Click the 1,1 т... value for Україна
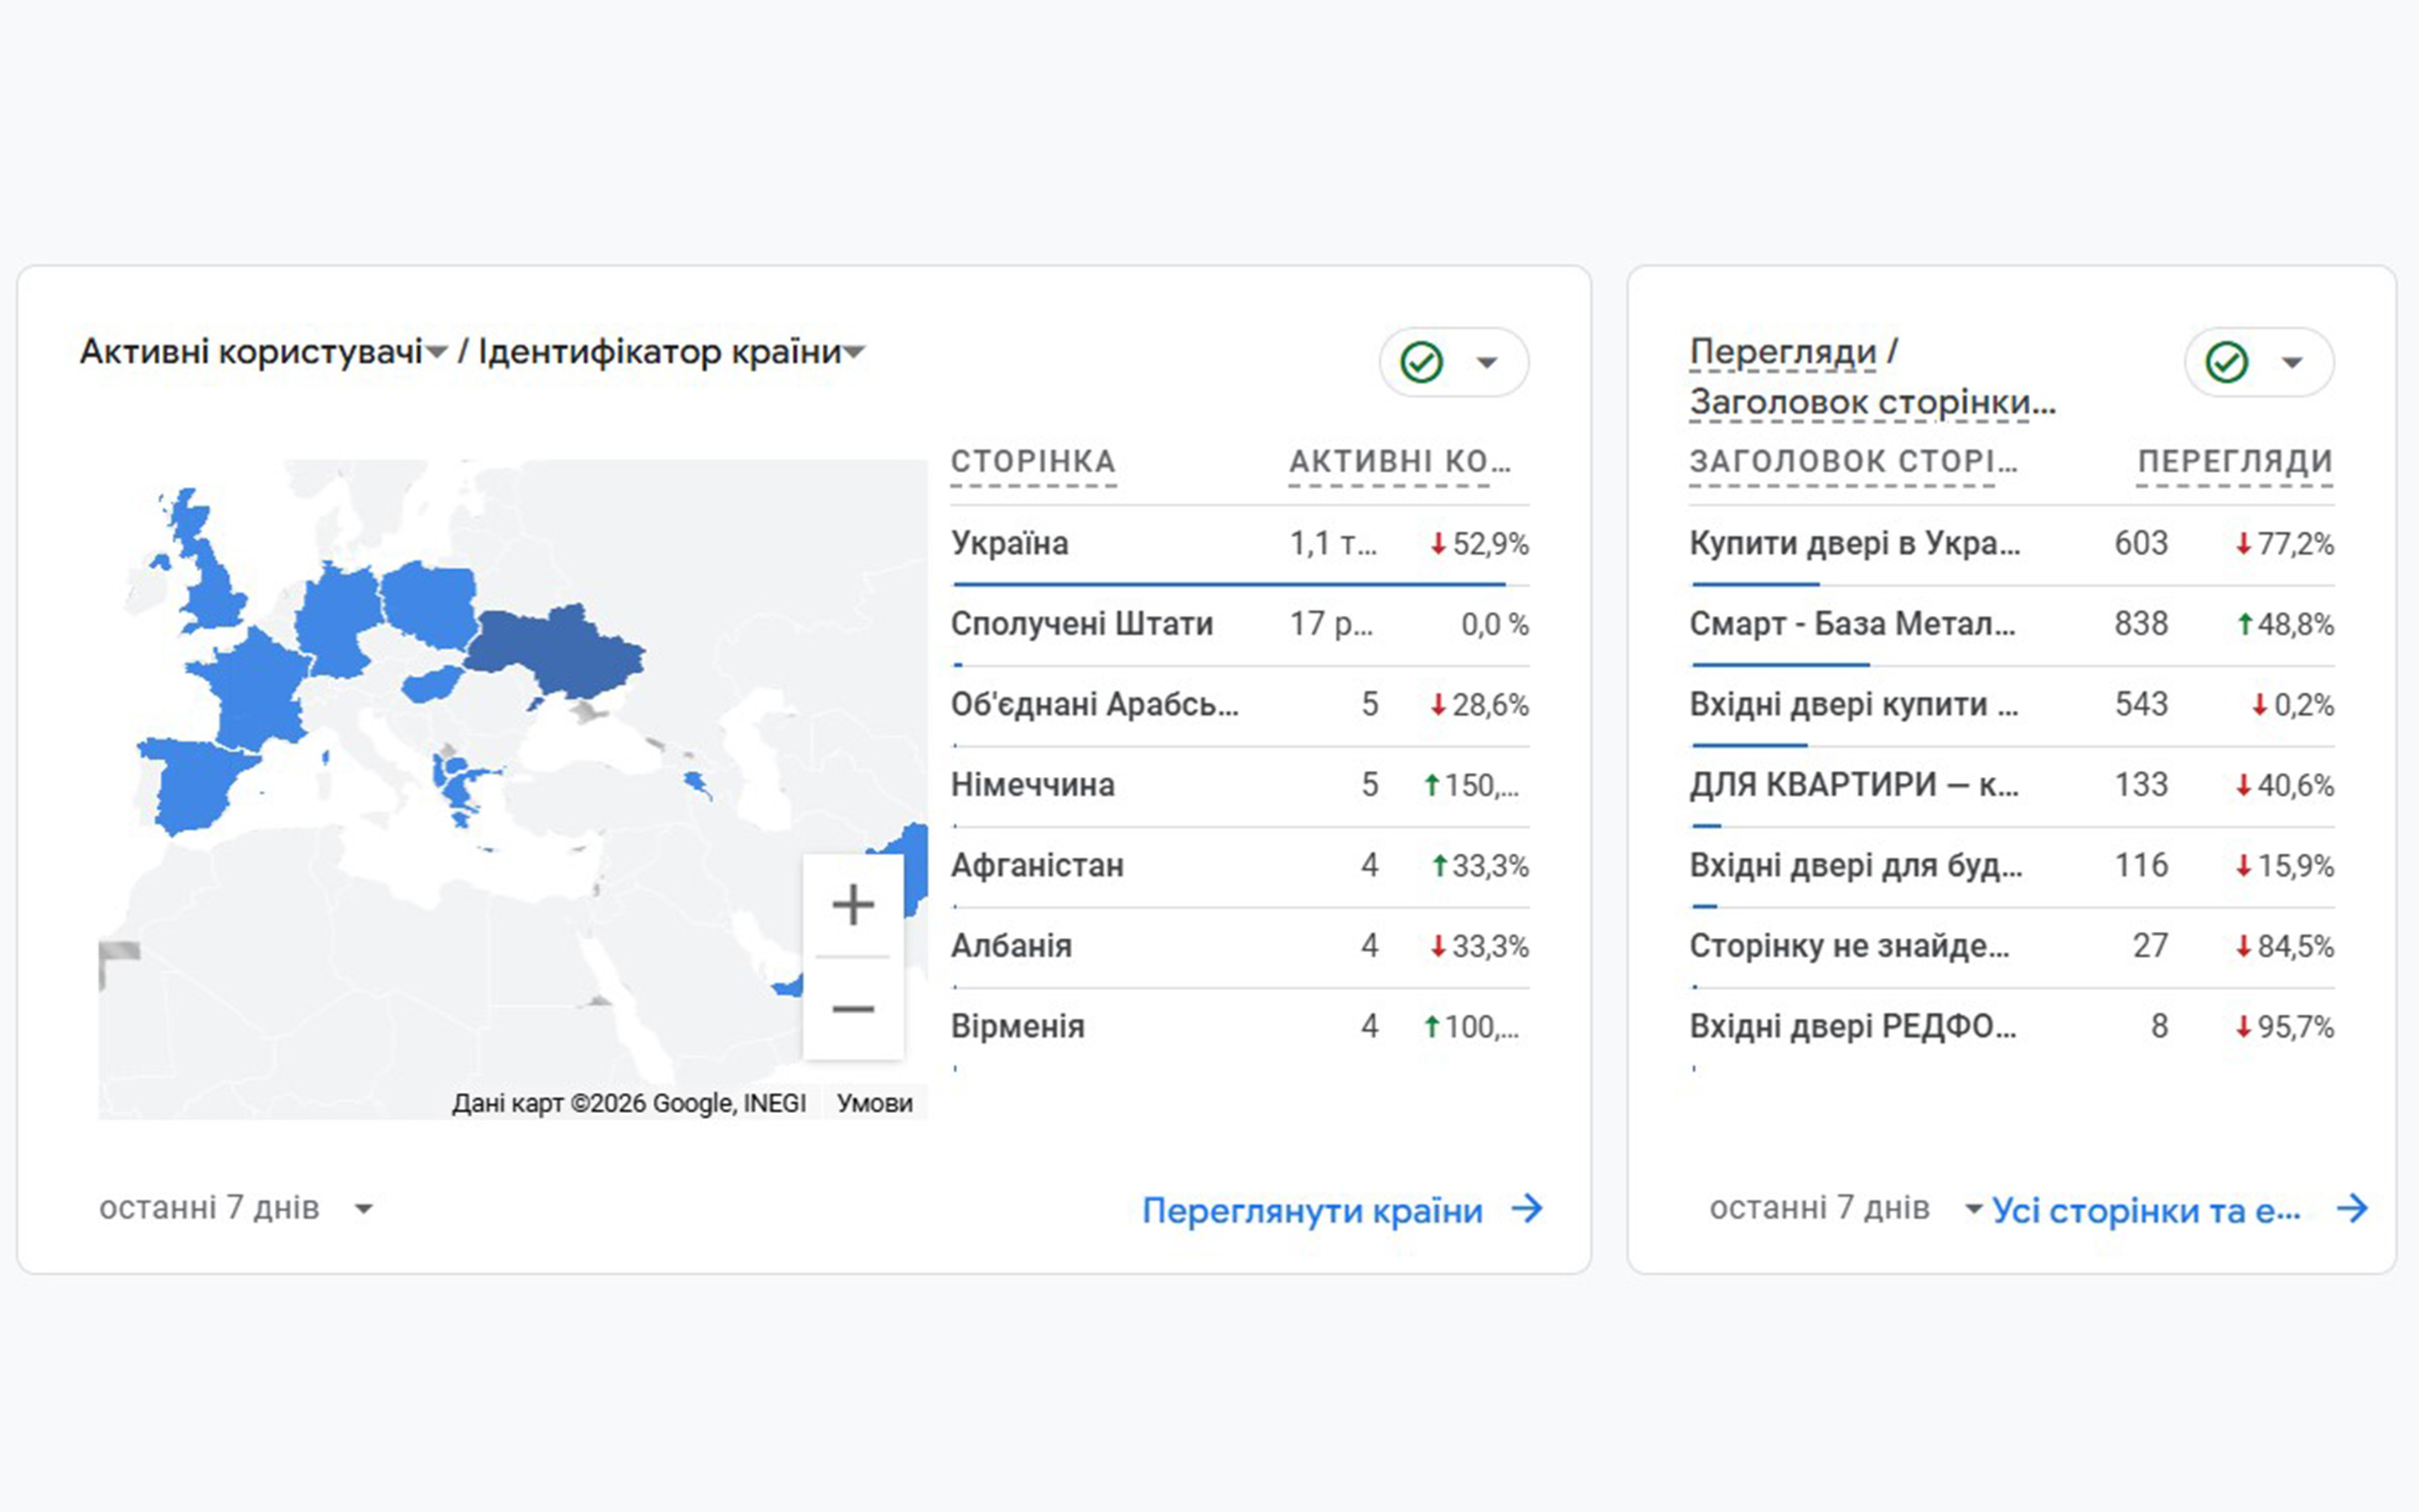Image resolution: width=2419 pixels, height=1512 pixels. [1333, 544]
